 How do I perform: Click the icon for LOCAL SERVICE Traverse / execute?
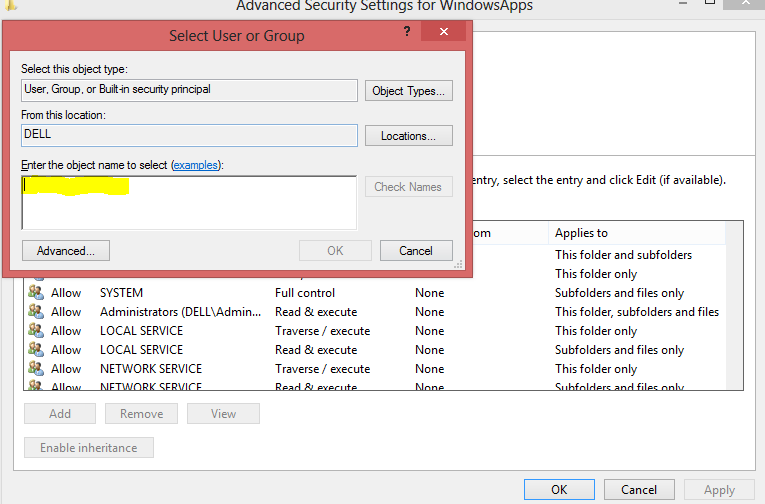pos(36,331)
